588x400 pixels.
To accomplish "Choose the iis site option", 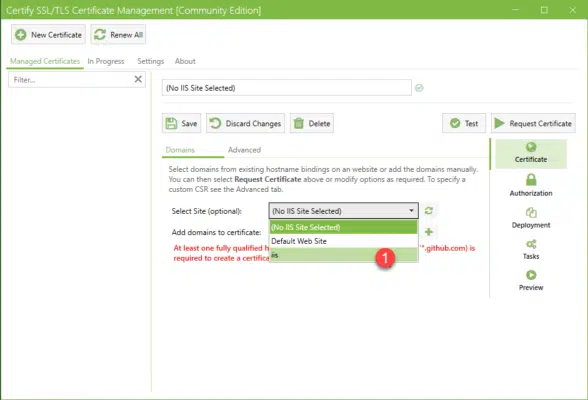I will (344, 255).
